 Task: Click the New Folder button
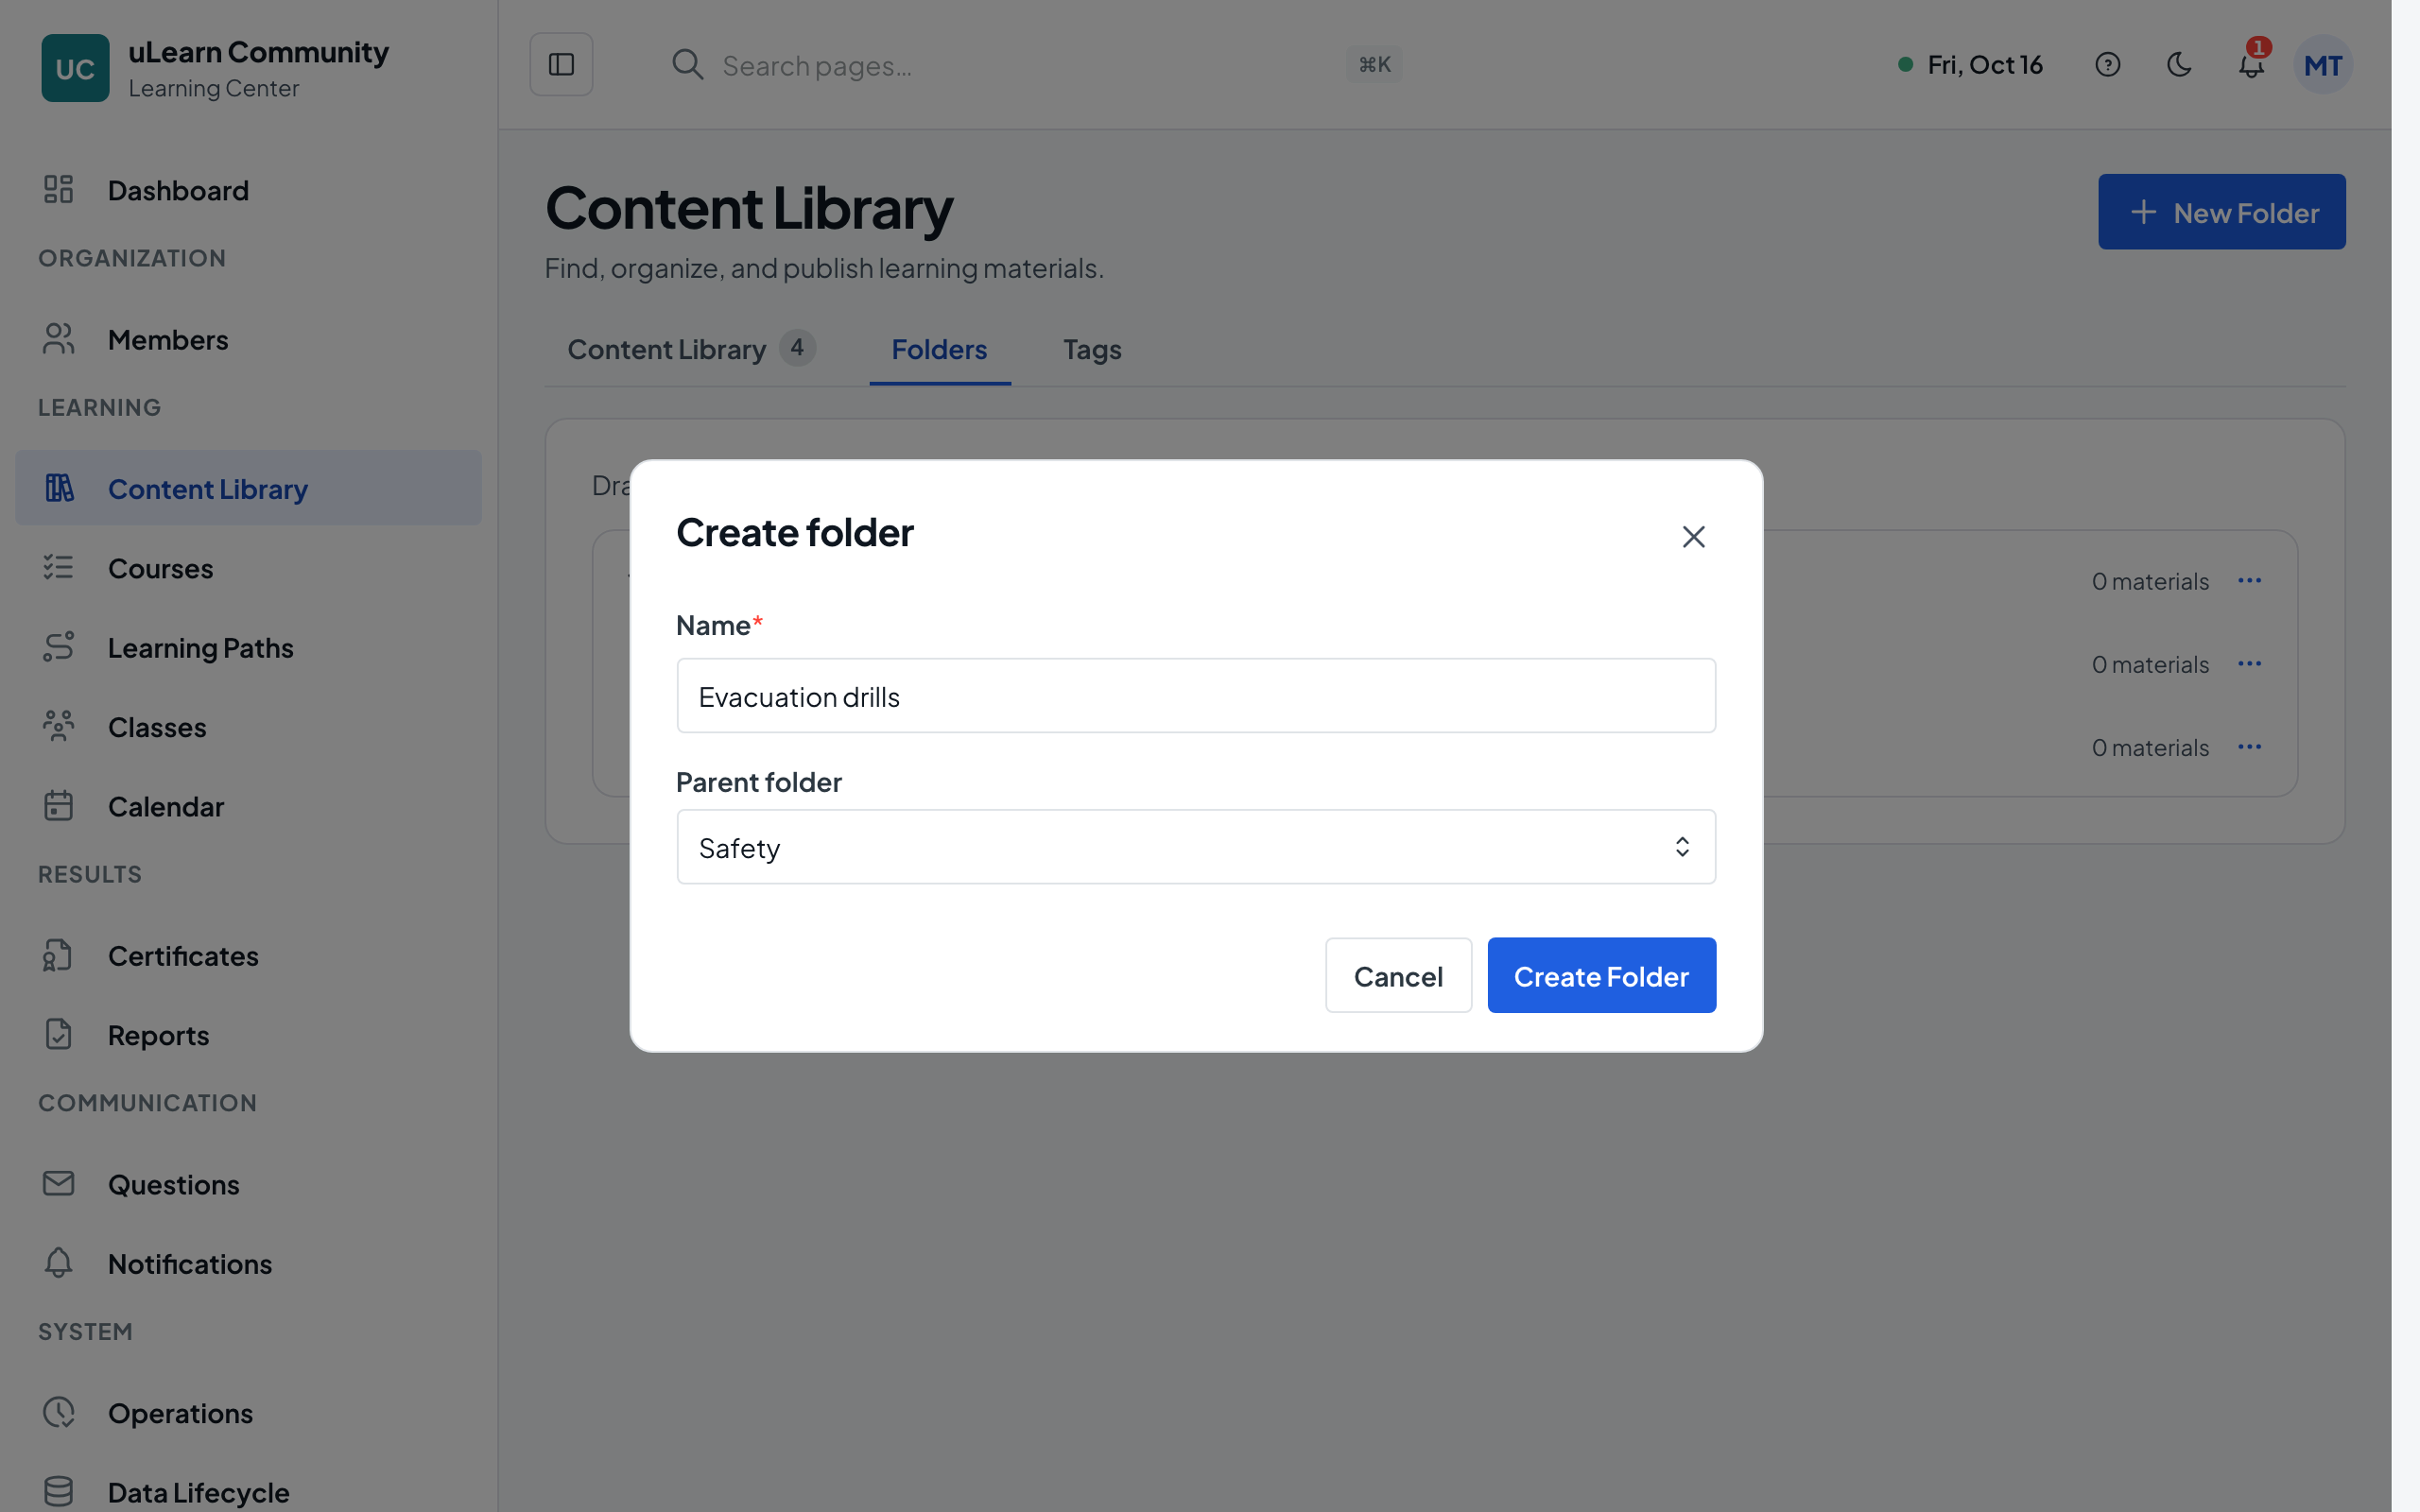[2221, 212]
